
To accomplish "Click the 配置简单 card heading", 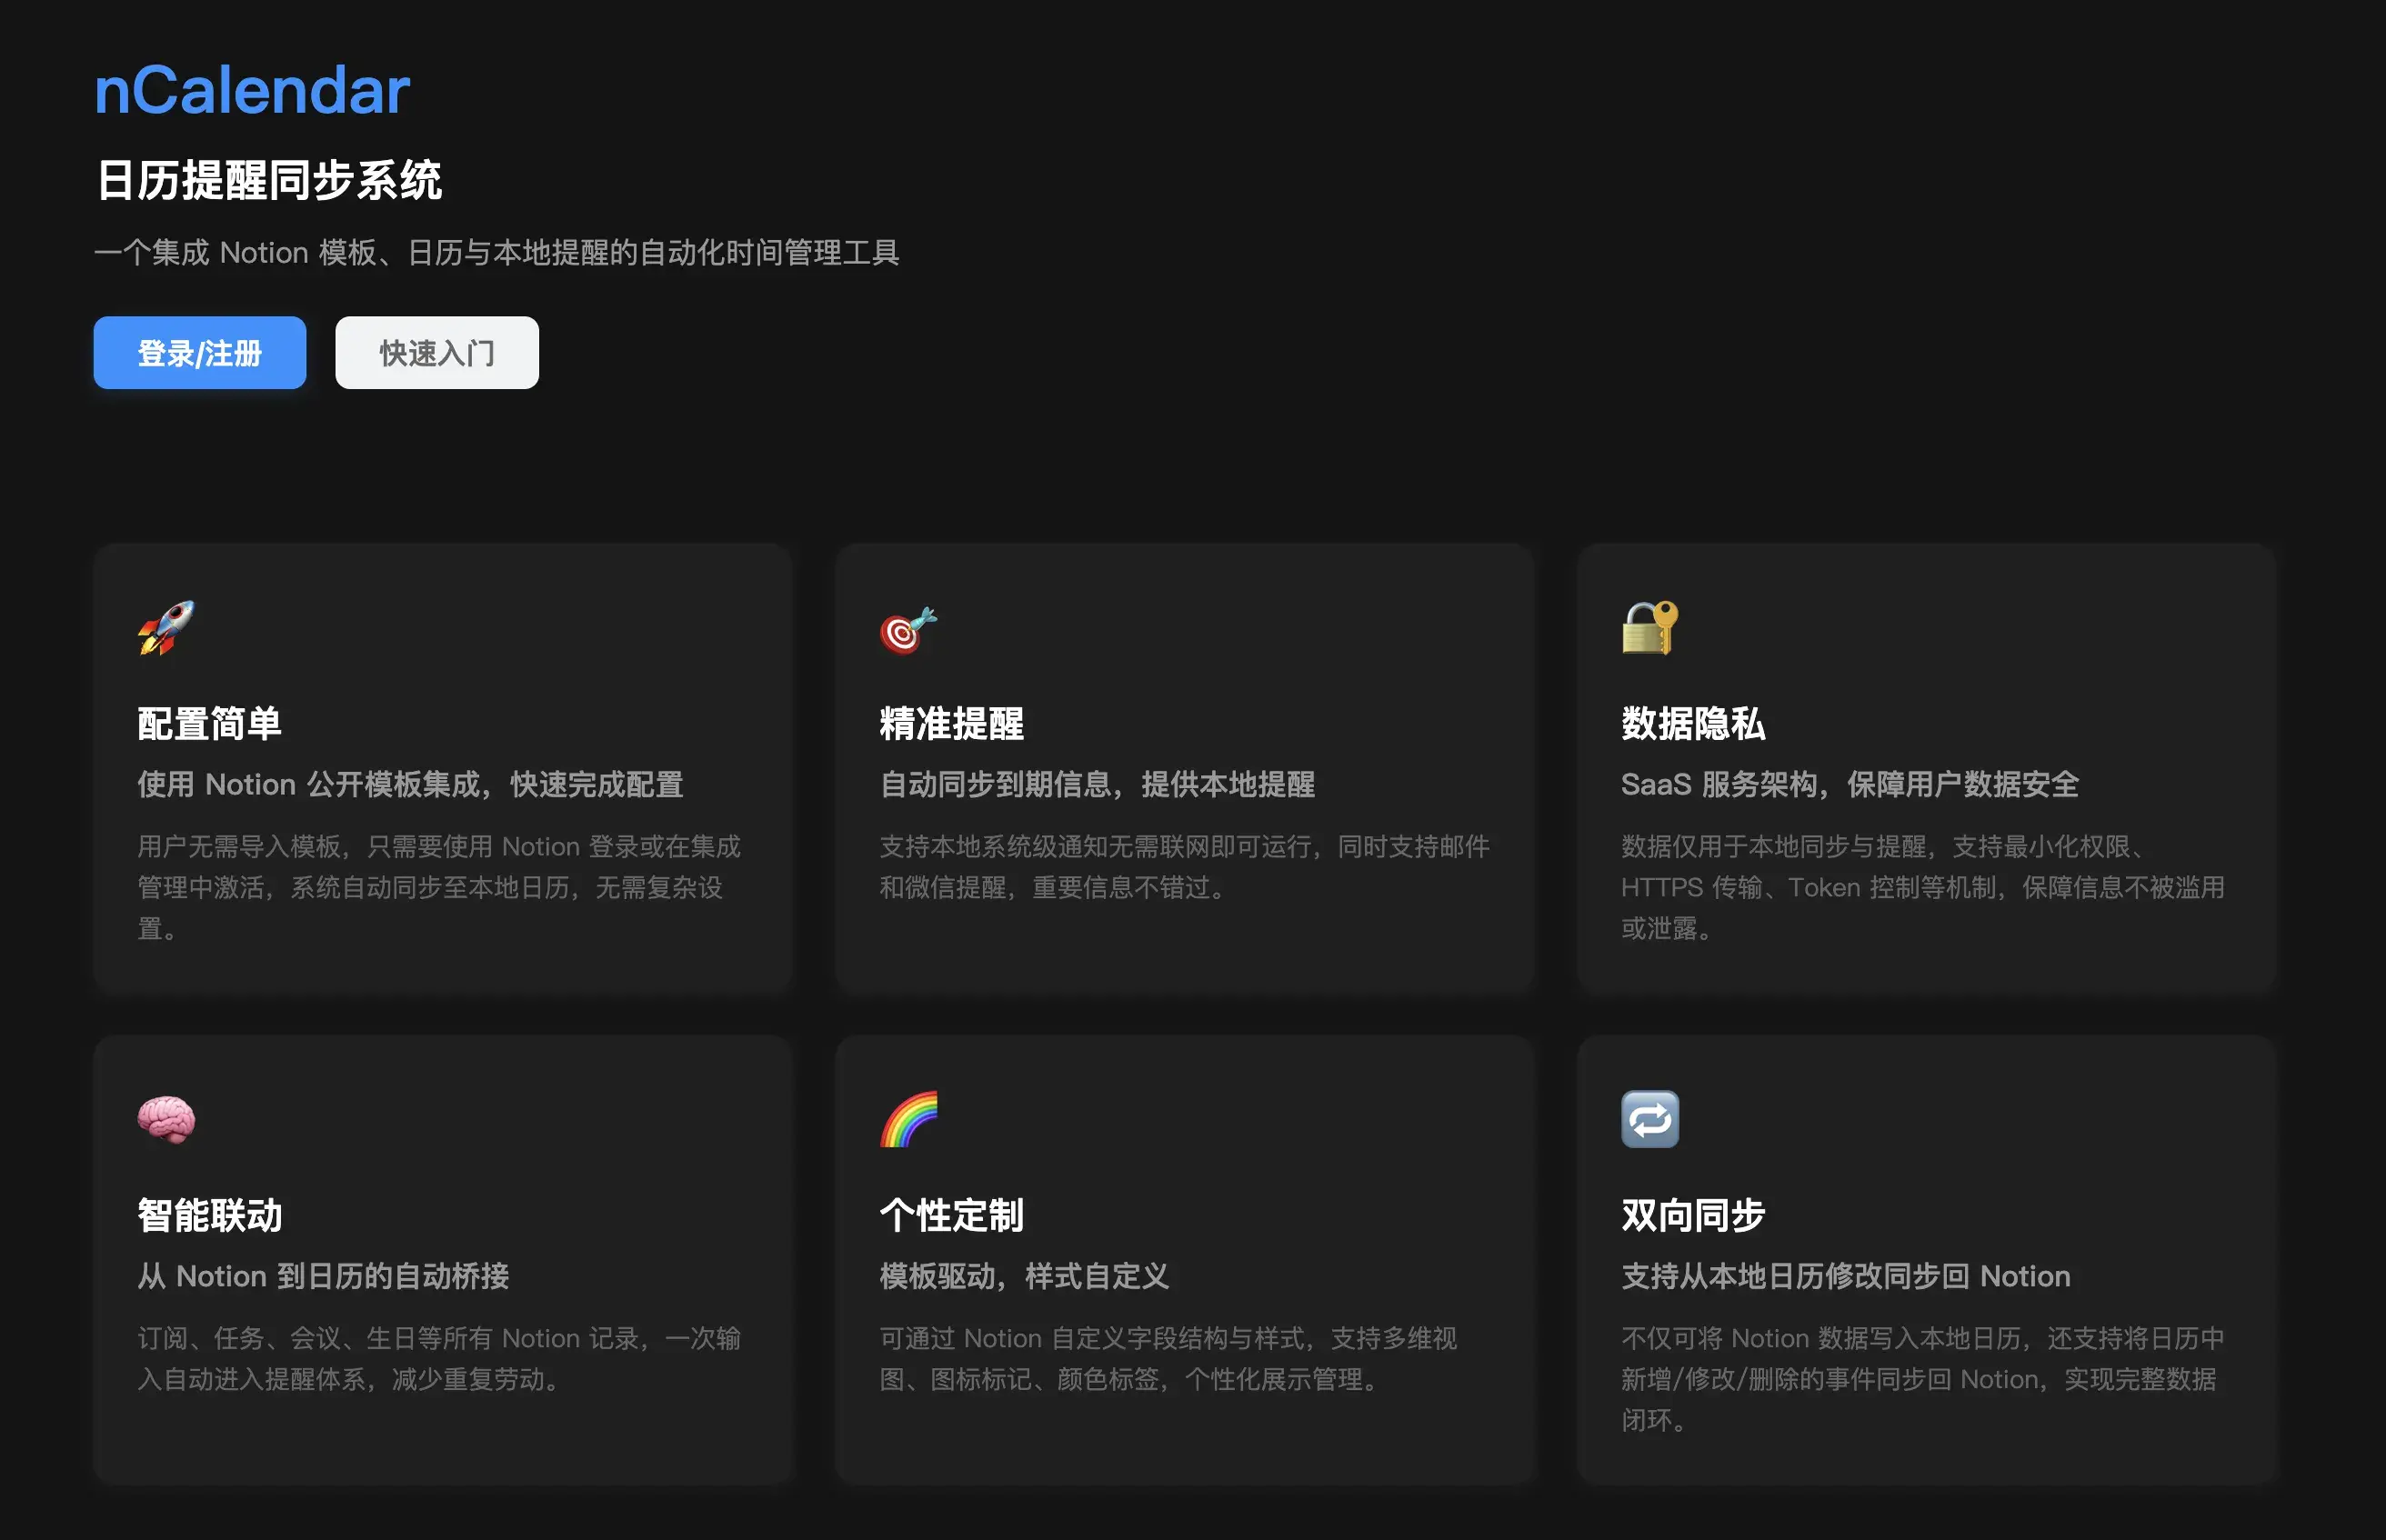I will [x=209, y=724].
